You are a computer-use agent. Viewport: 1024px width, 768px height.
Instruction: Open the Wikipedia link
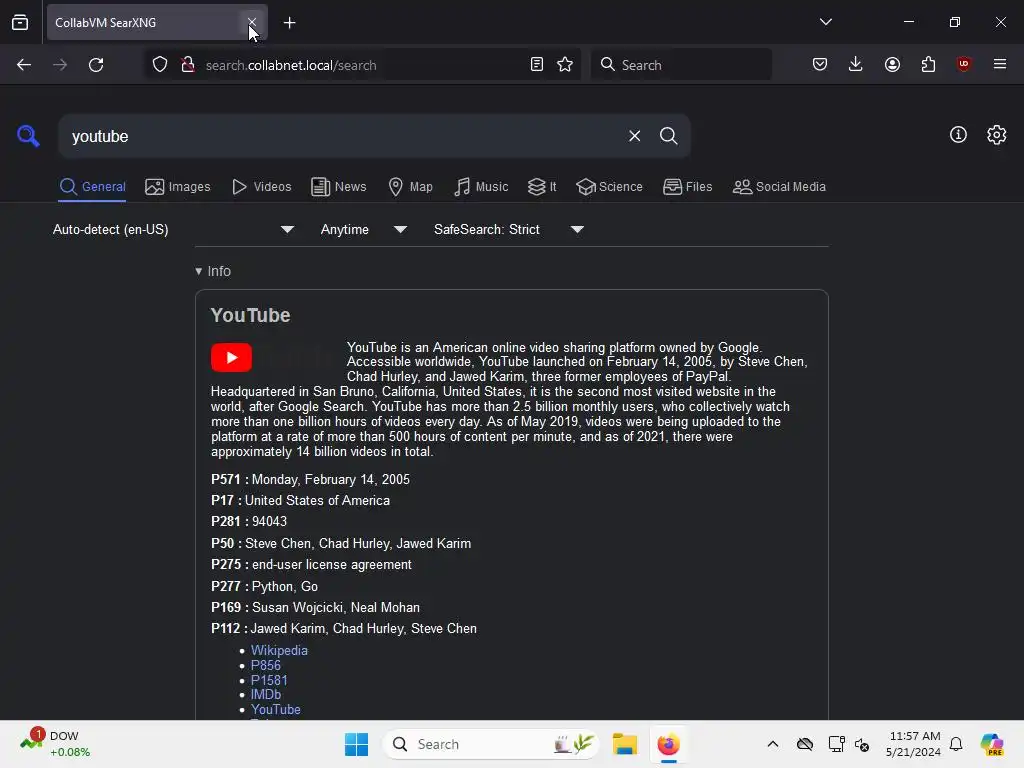coord(279,650)
